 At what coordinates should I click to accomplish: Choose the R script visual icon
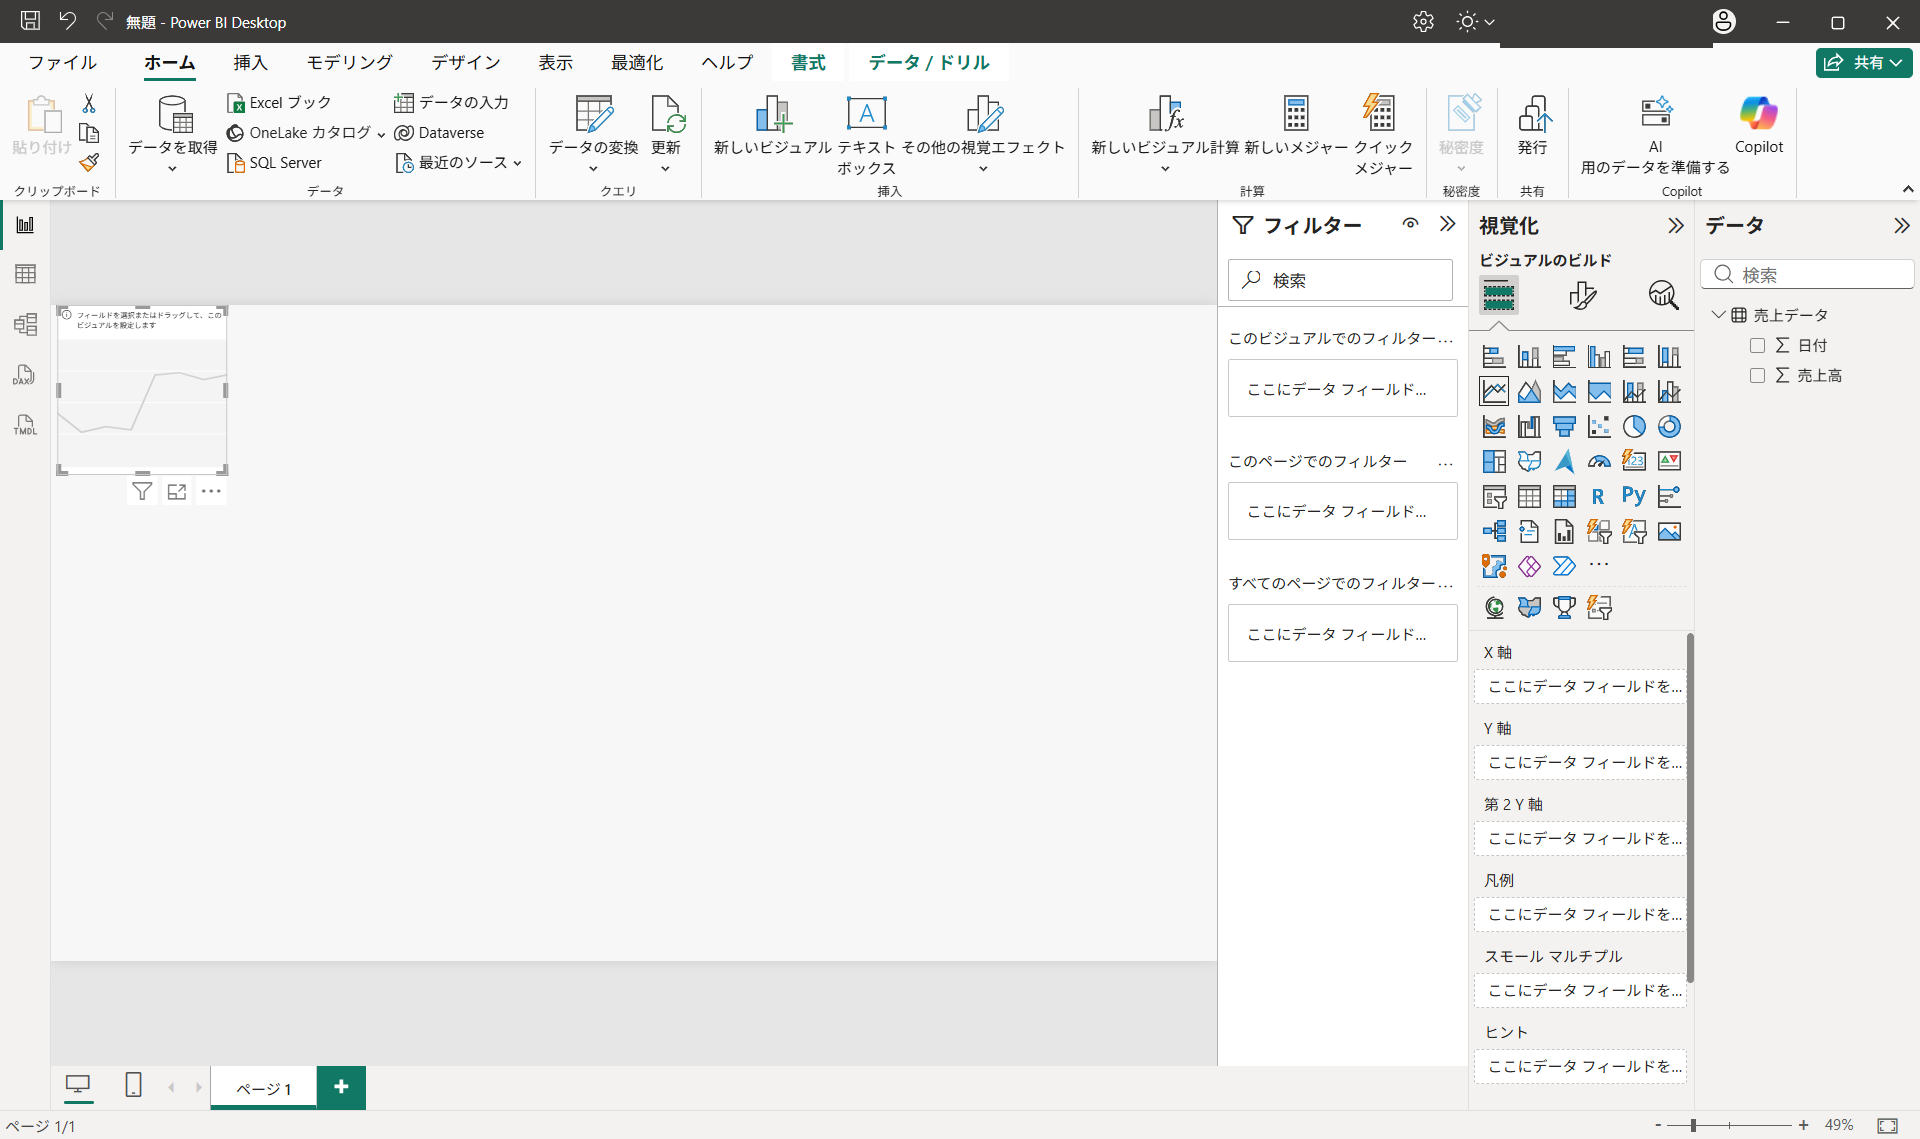(1599, 496)
